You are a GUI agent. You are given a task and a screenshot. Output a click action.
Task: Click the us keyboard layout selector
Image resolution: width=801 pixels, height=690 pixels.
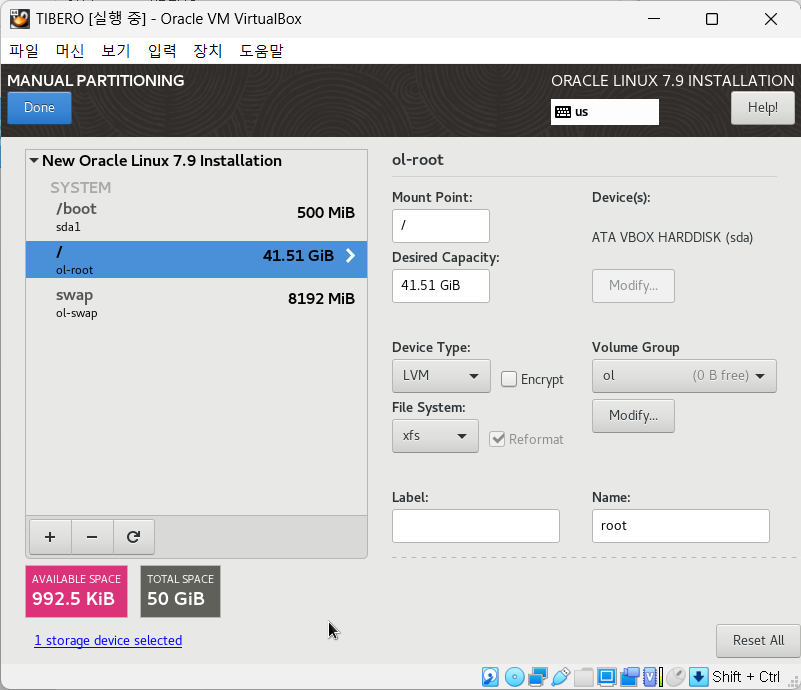tap(605, 112)
